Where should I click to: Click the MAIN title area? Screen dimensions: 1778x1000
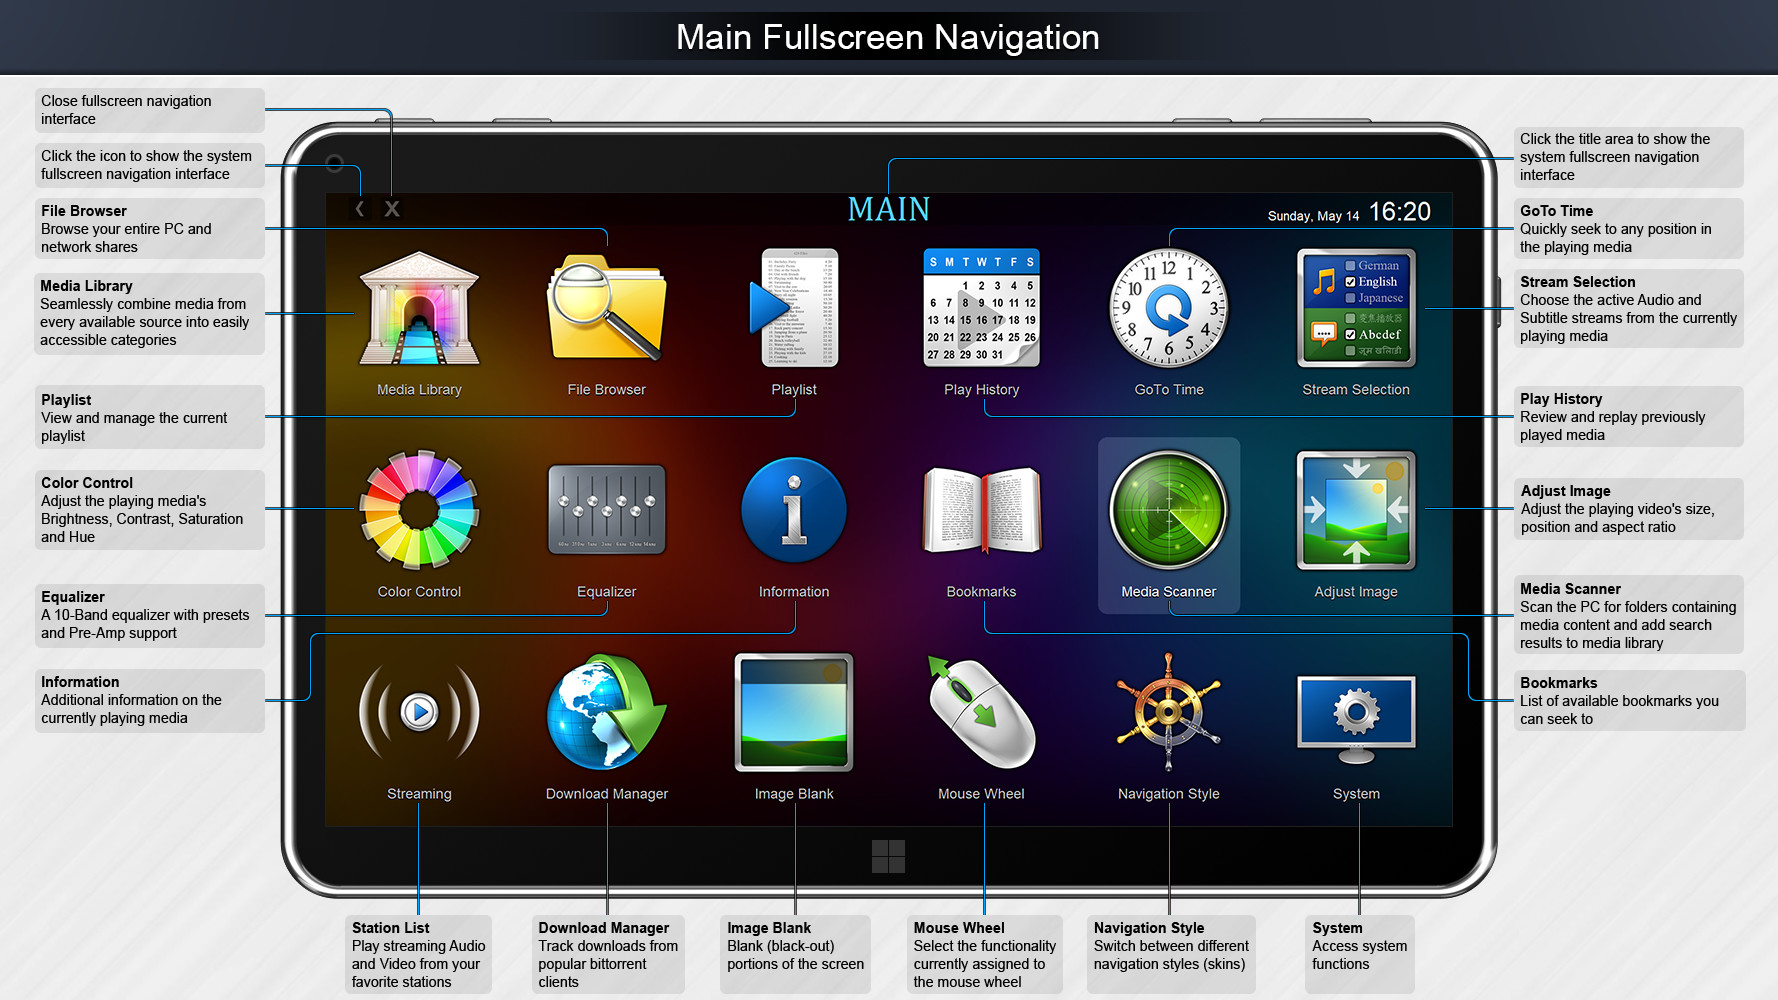coord(888,209)
